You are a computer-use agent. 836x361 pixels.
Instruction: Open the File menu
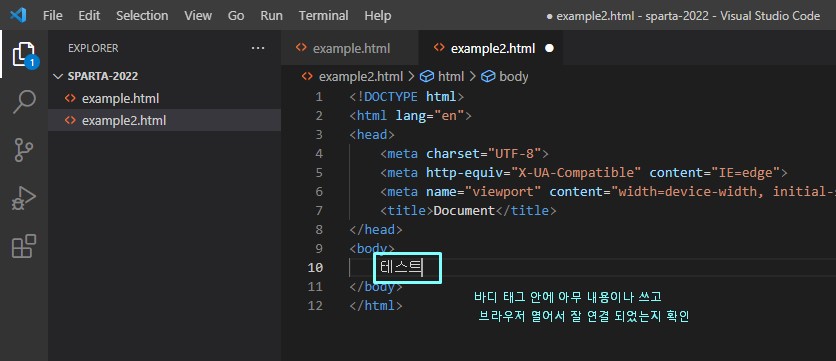(52, 15)
